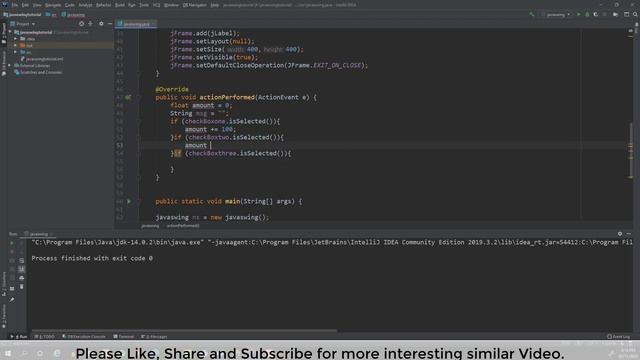The height and width of the screenshot is (360, 640).
Task: Click the restore layout icon in Run panel
Action: [x=12, y=288]
